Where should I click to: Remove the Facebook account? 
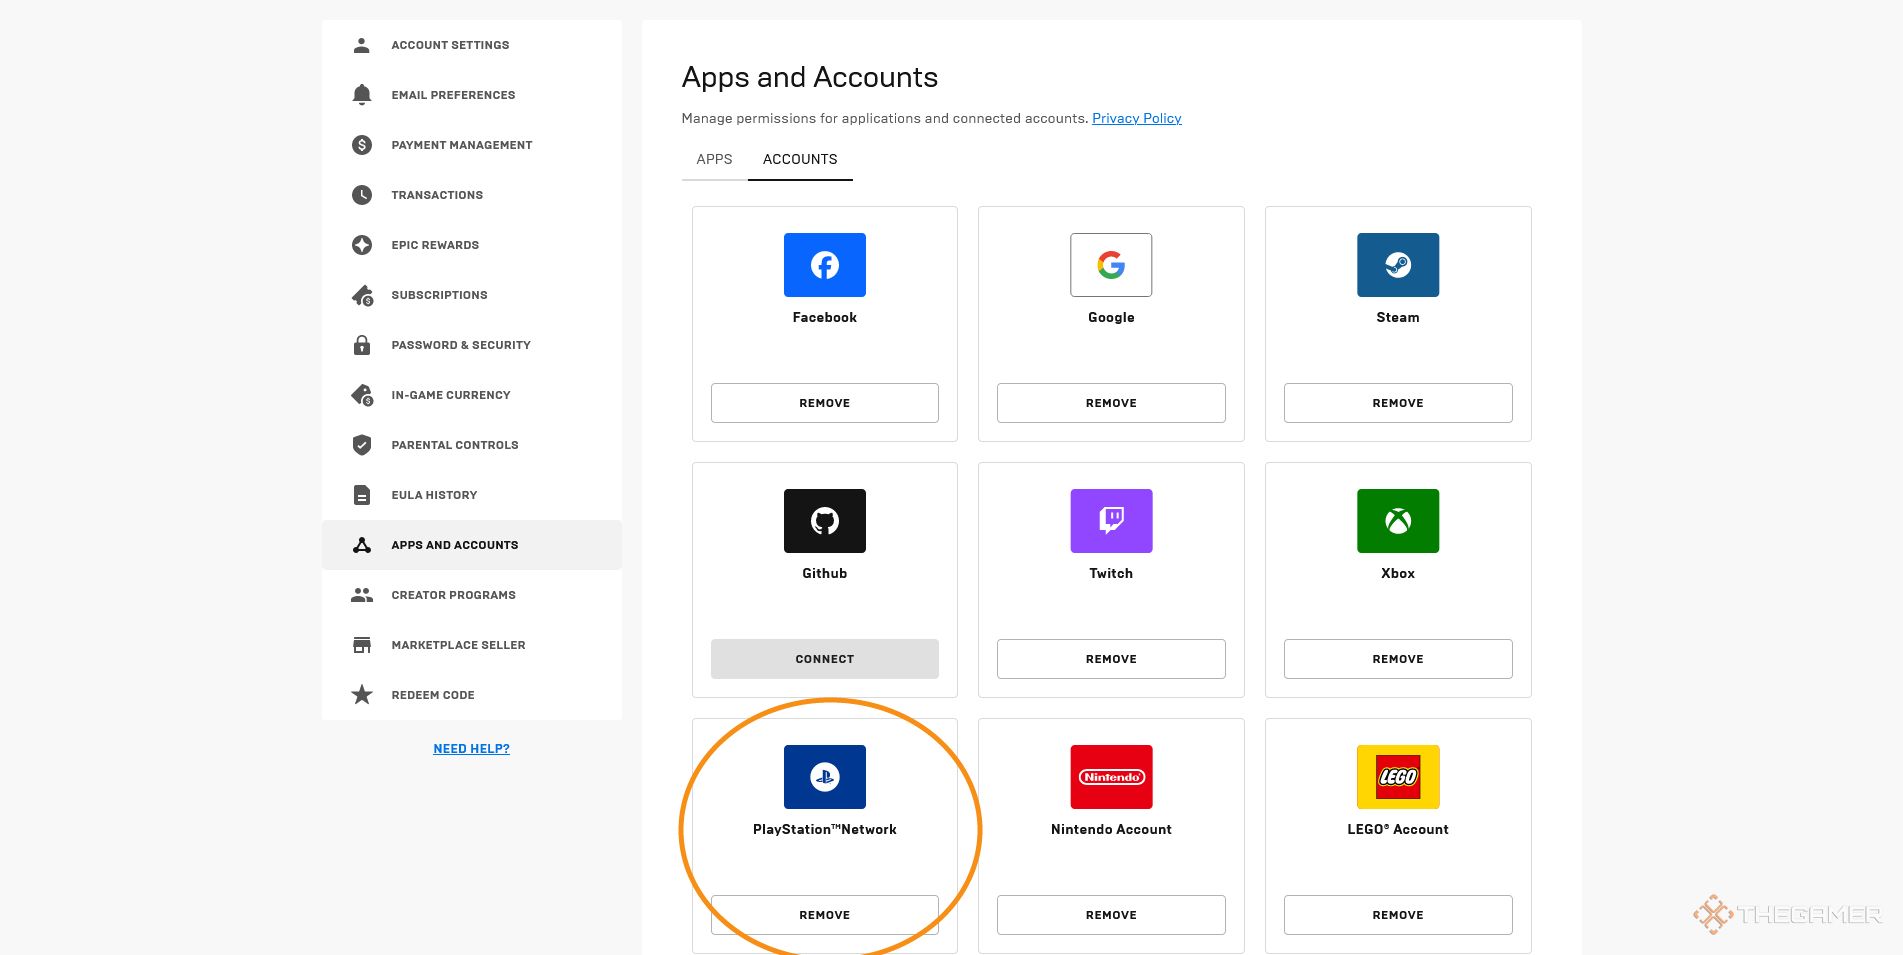pos(825,403)
